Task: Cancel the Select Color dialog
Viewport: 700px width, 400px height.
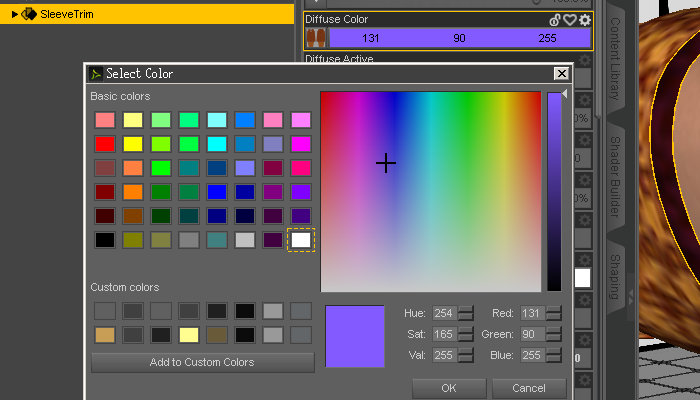Action: [x=529, y=388]
